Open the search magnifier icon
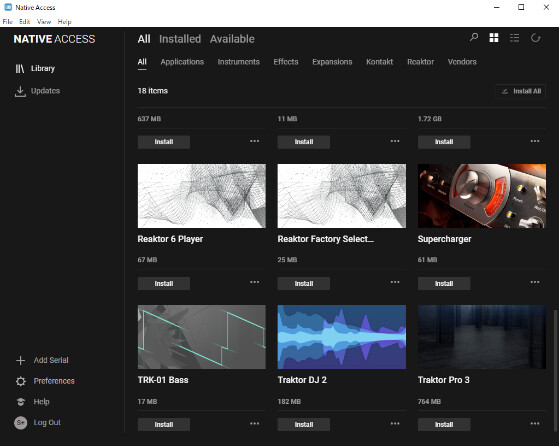Screen dimensions: 559x446 pyautogui.click(x=474, y=37)
